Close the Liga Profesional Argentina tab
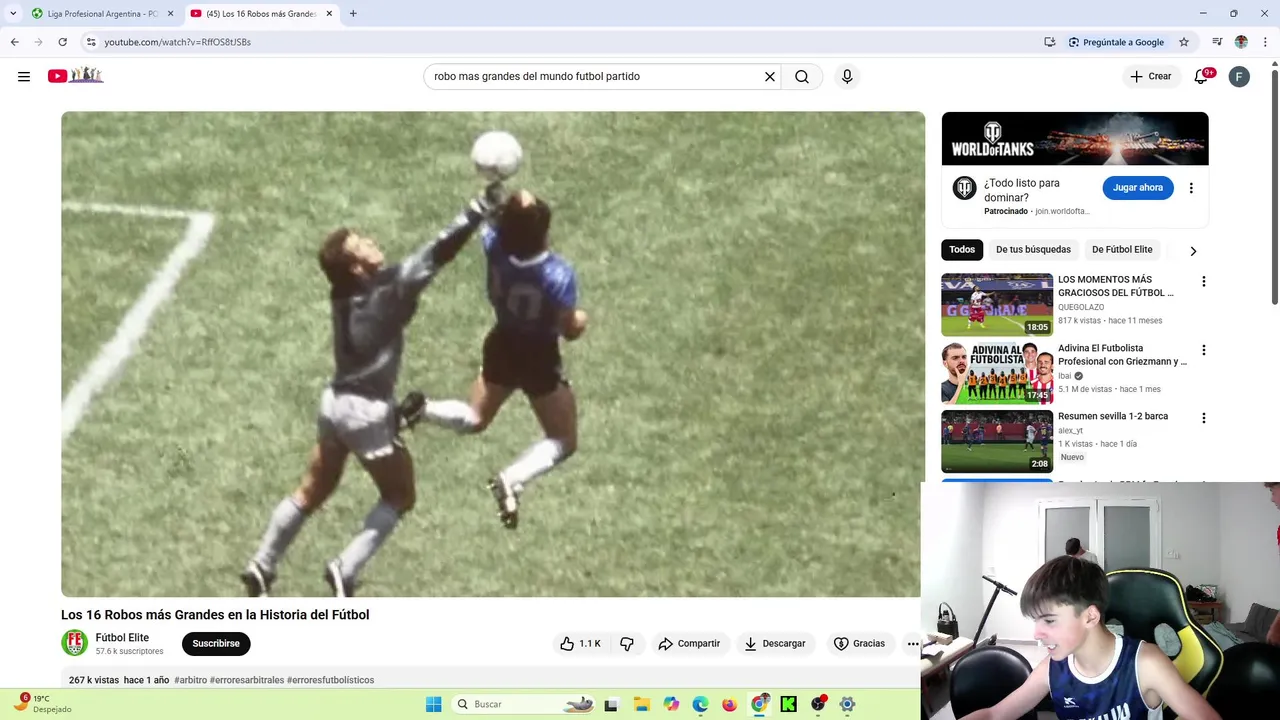 tap(170, 14)
